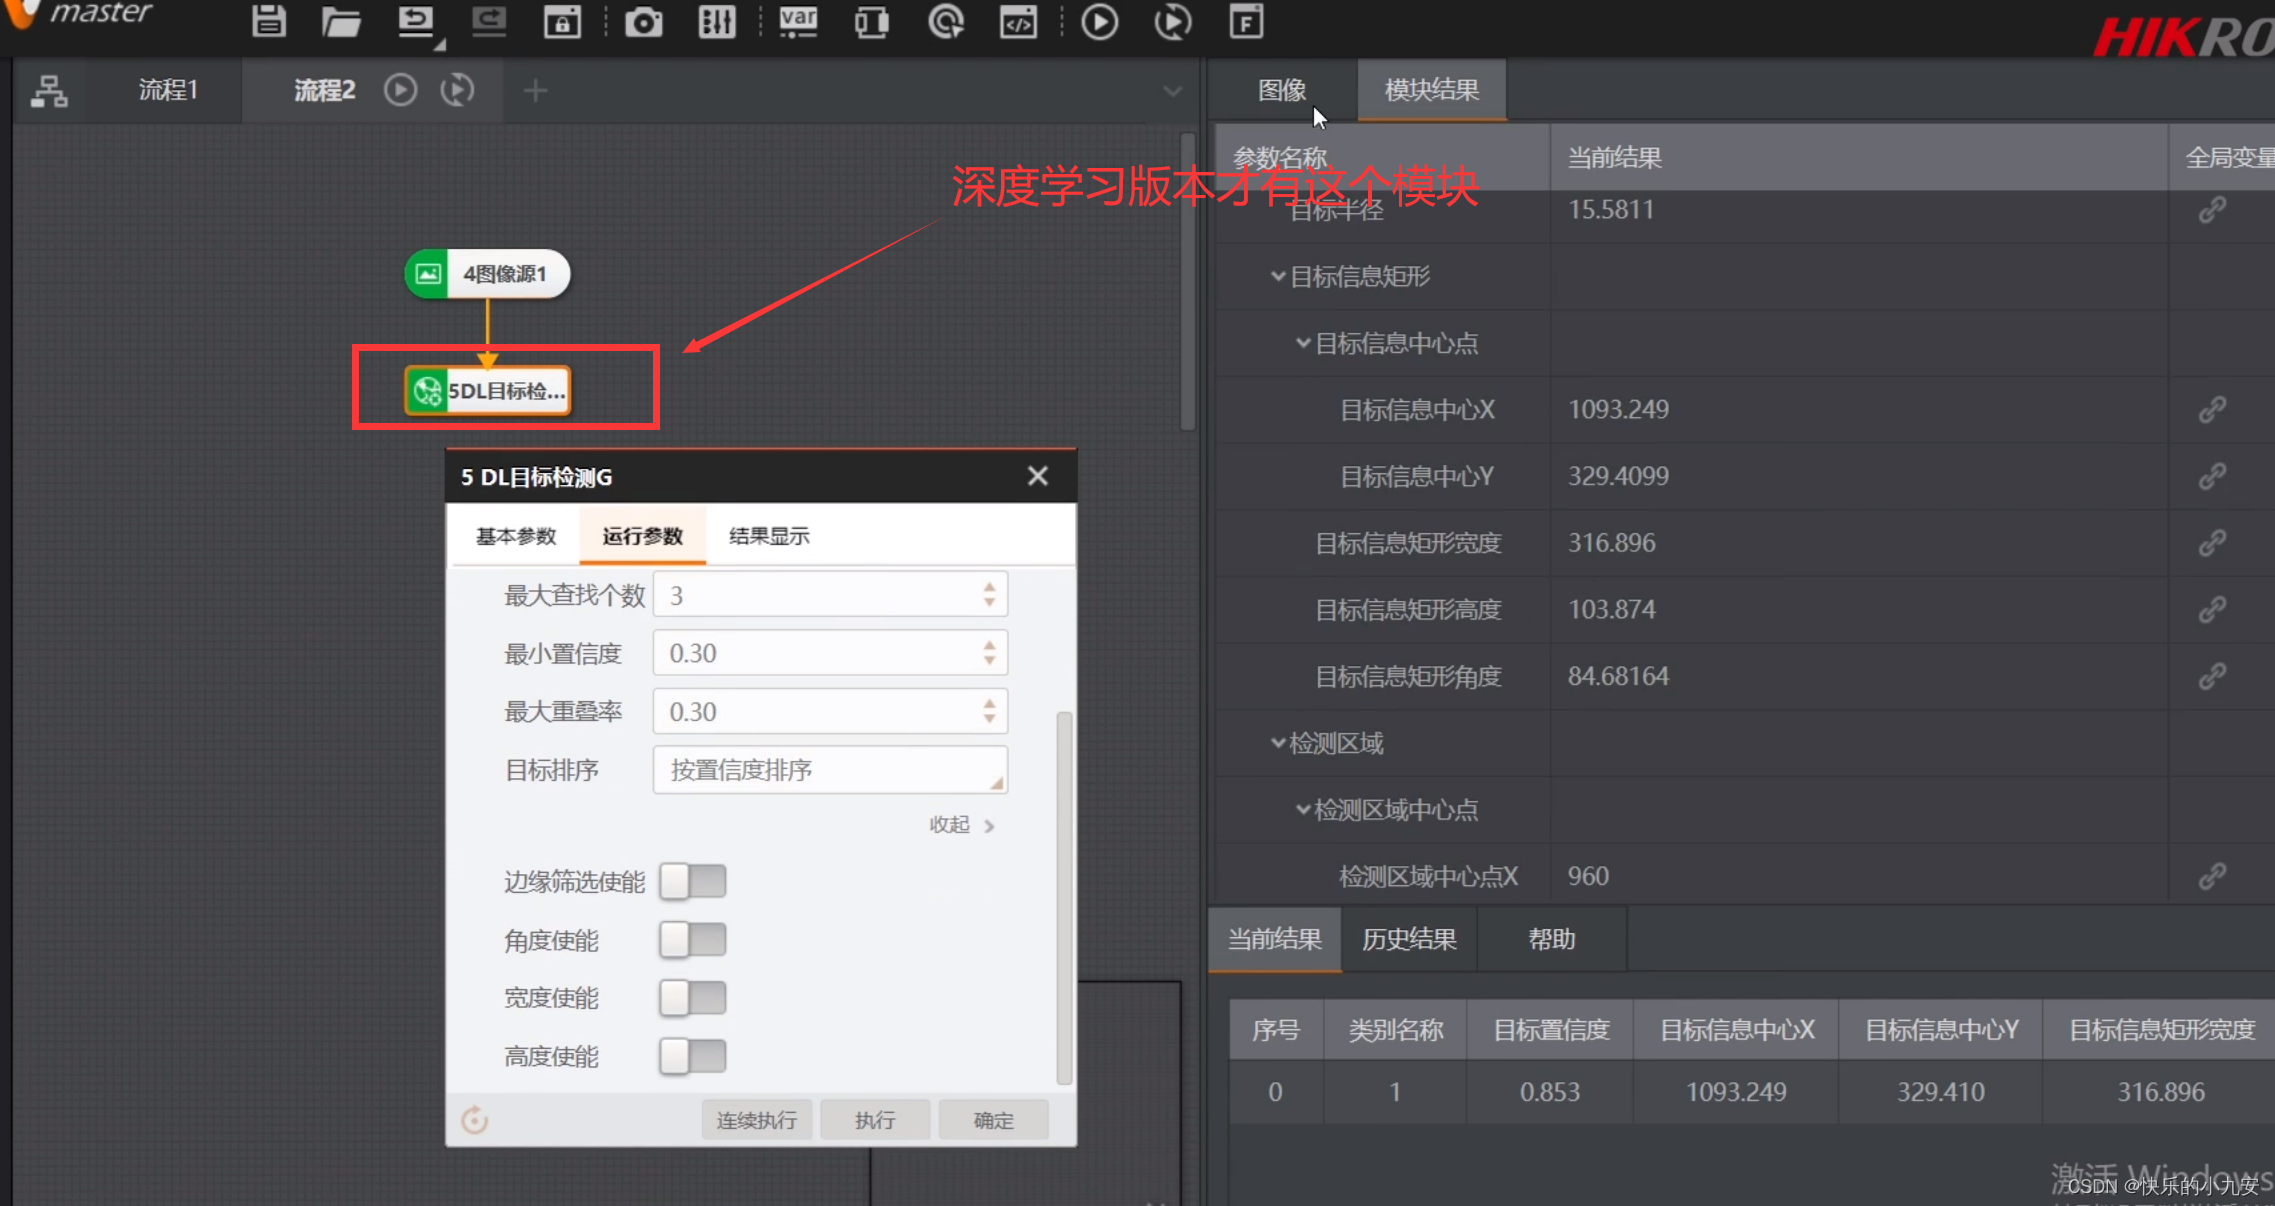The width and height of the screenshot is (2275, 1206).
Task: Open the 历史结果 tab
Action: (x=1408, y=939)
